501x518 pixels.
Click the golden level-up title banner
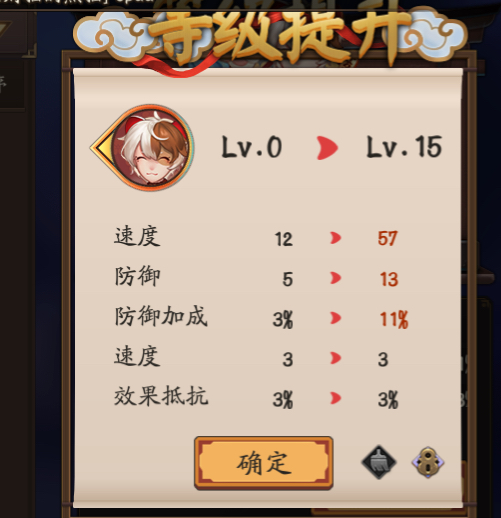point(269,37)
